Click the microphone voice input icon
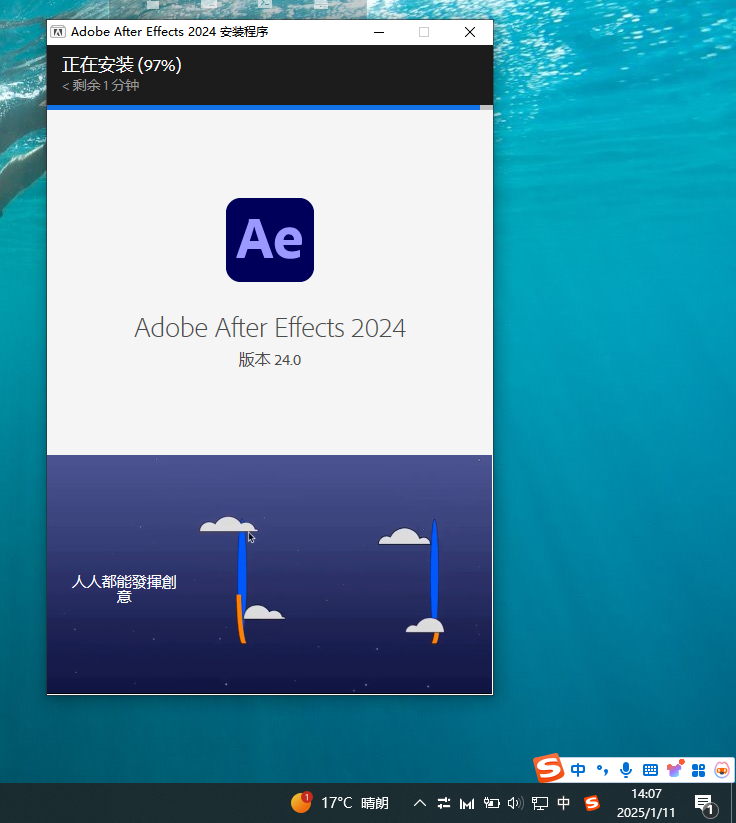736x823 pixels. click(x=626, y=770)
